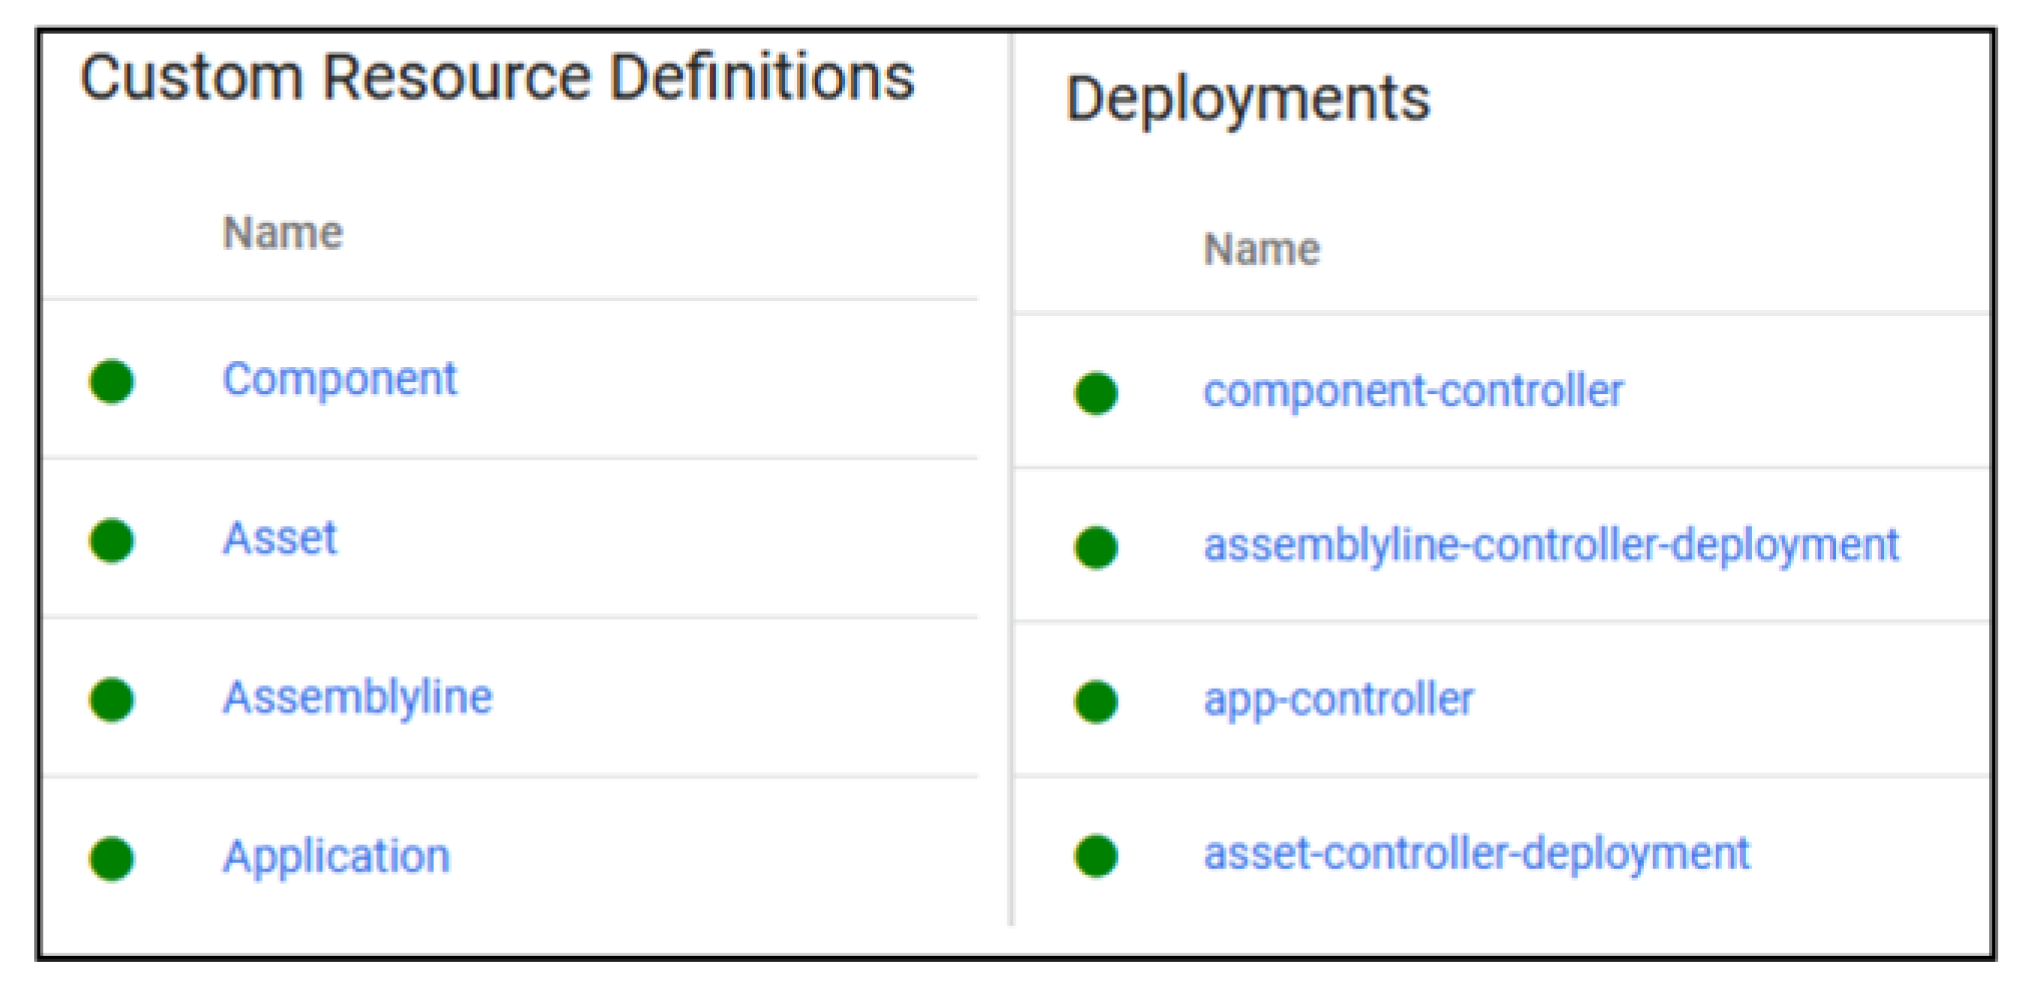
Task: Click the Deployments section heading
Action: (1248, 99)
